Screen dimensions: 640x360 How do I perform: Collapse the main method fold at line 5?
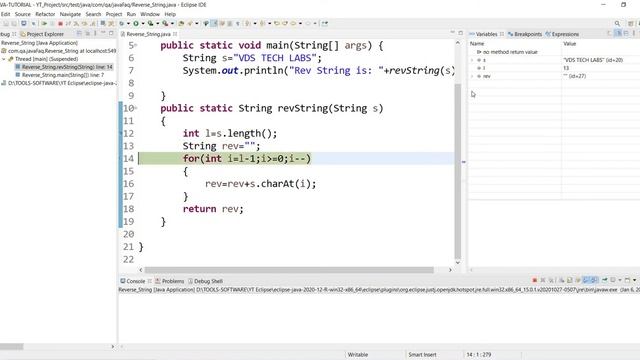pyautogui.click(x=136, y=45)
